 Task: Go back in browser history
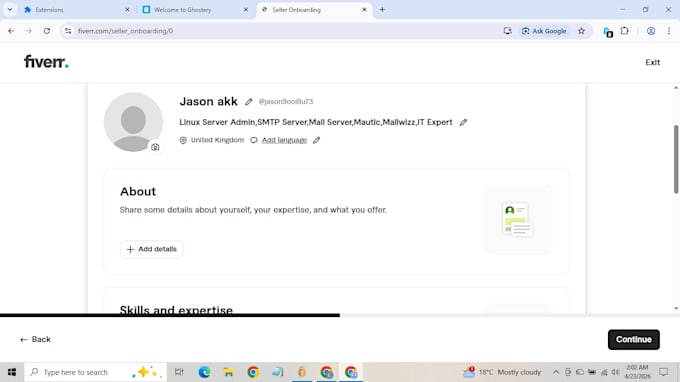coord(11,31)
